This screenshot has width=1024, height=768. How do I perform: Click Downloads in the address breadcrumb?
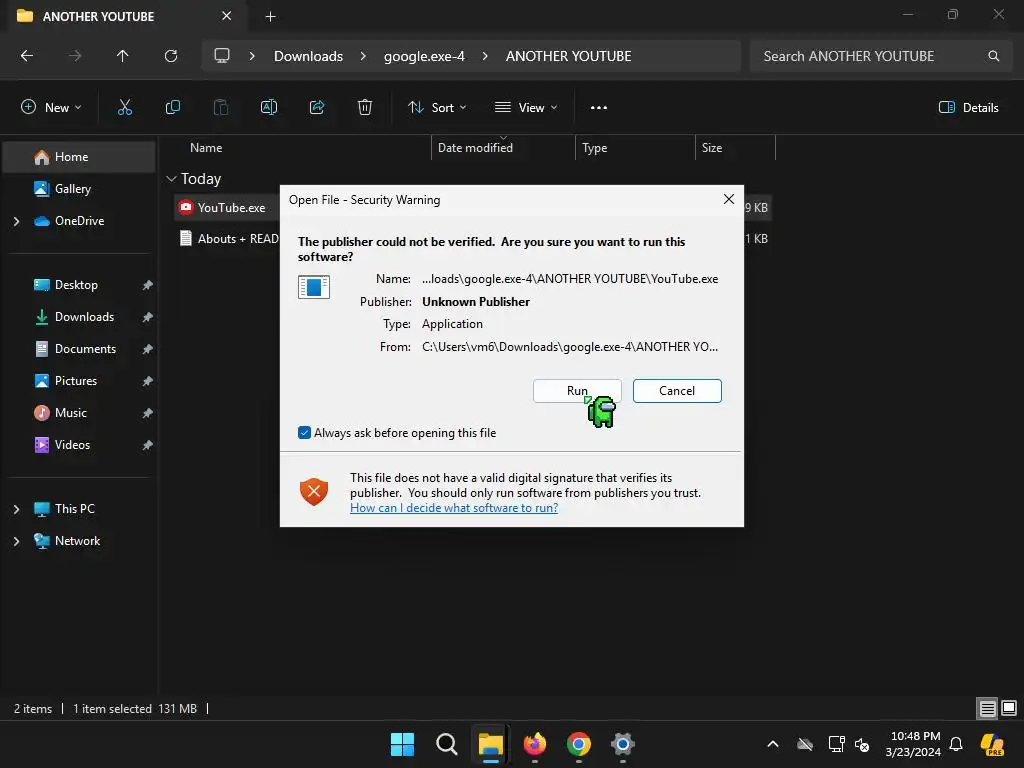click(x=308, y=56)
